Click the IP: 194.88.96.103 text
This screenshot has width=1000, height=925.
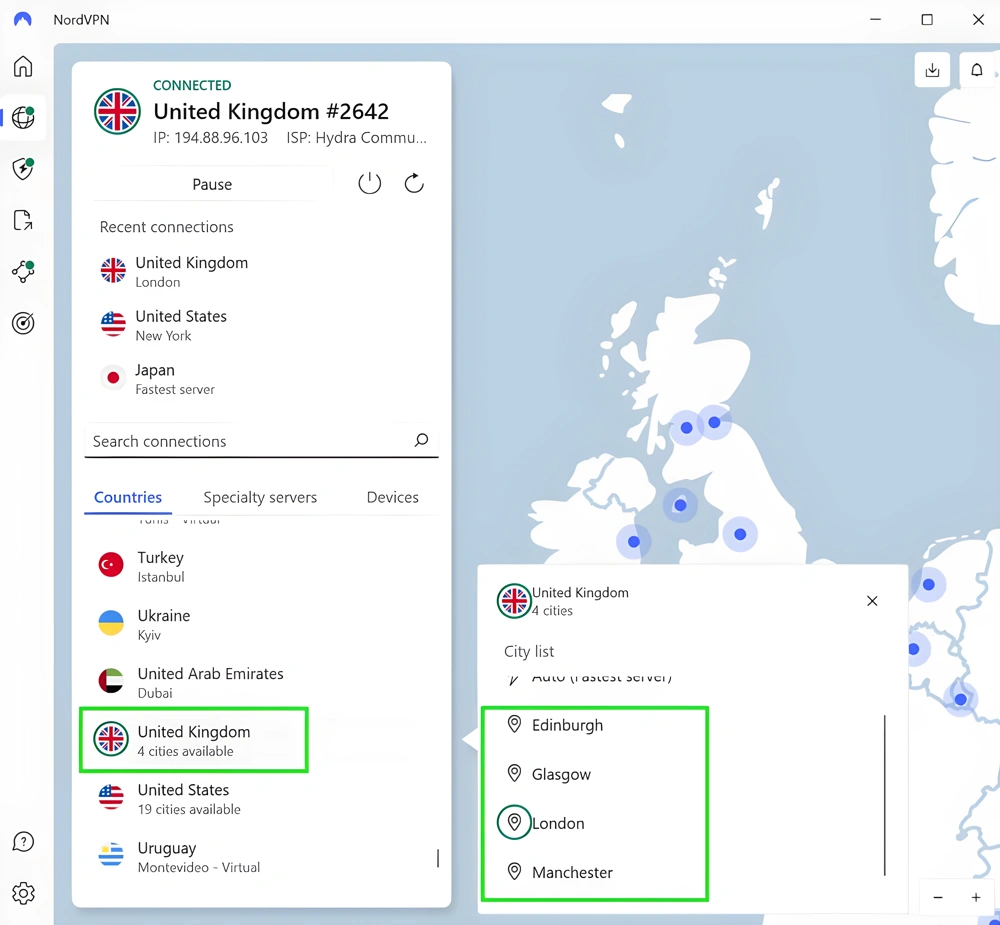click(210, 138)
